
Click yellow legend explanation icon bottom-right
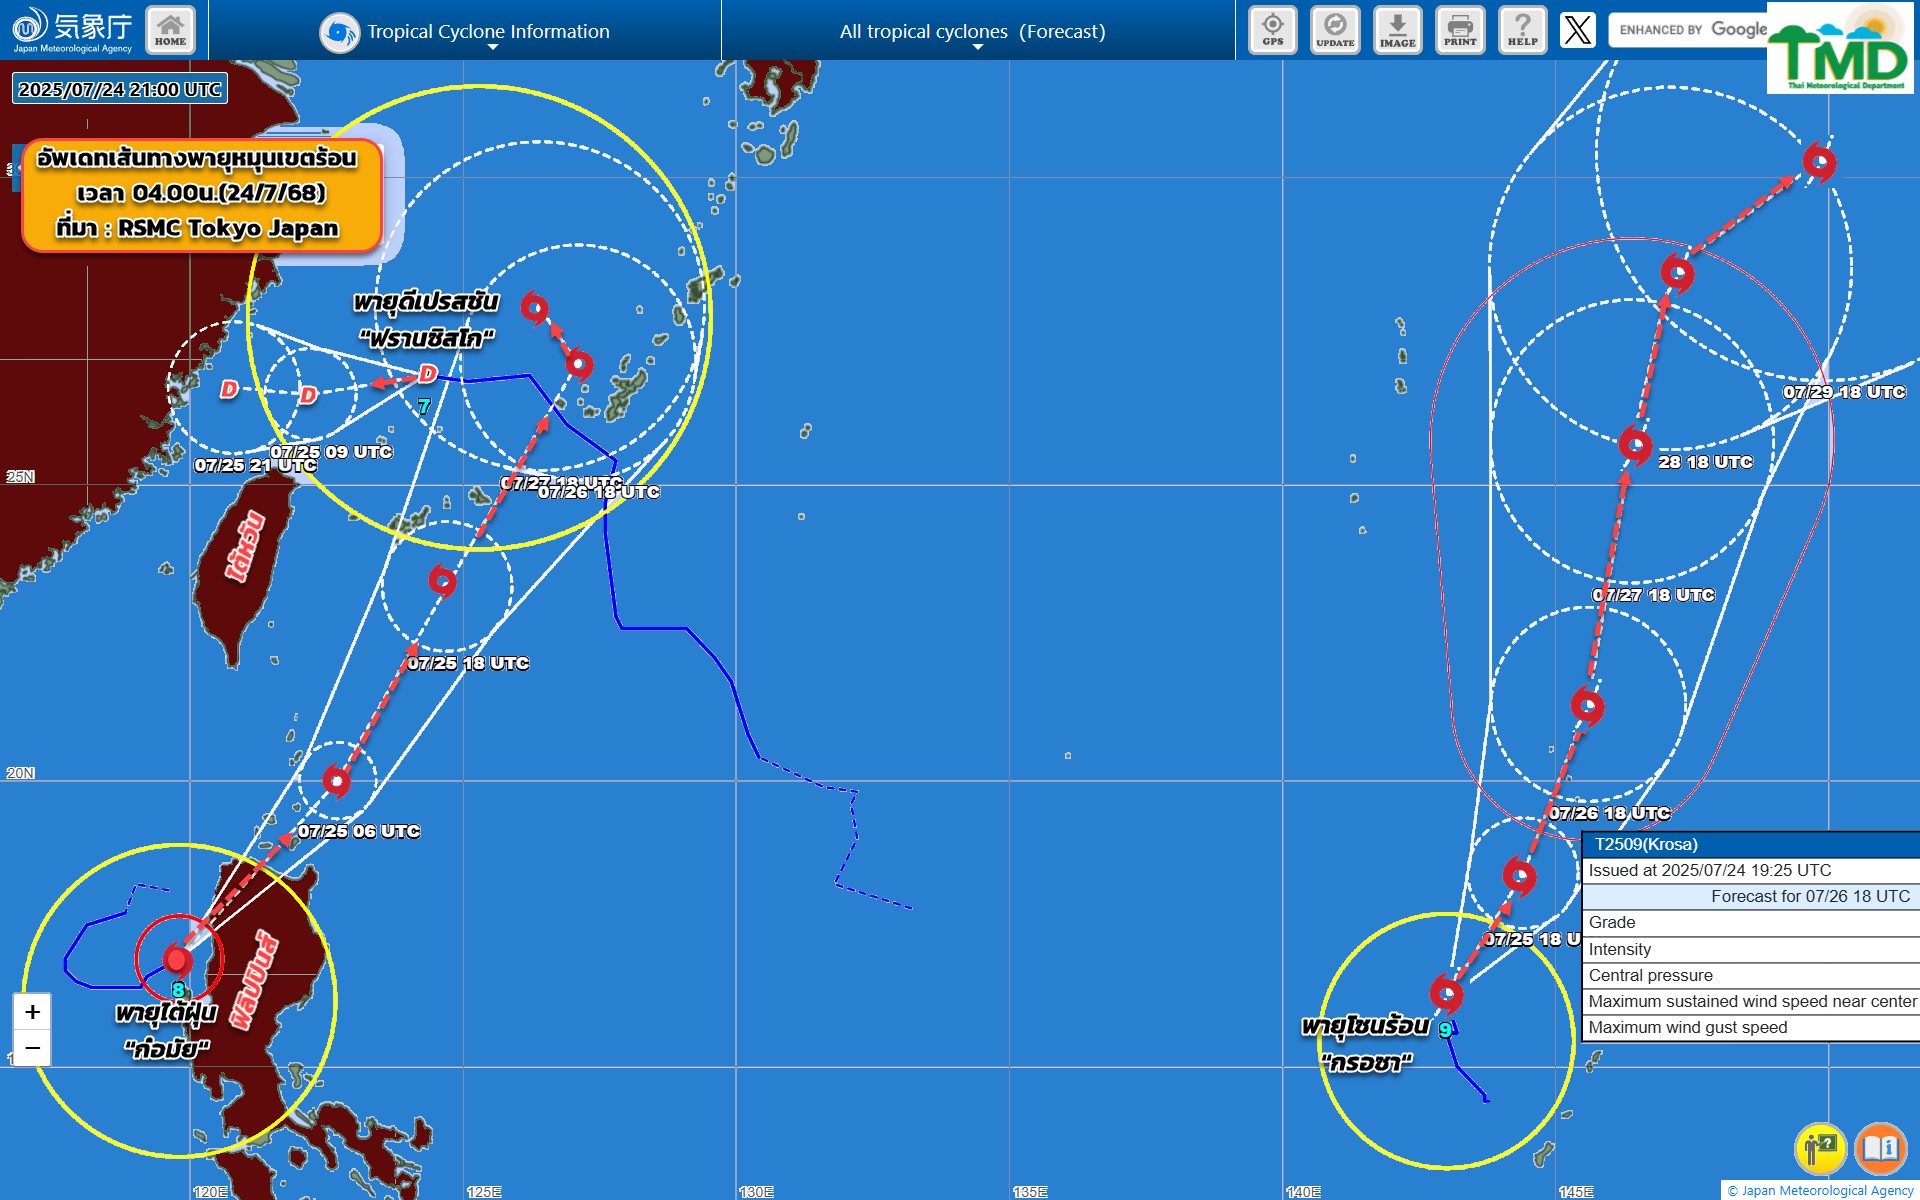coord(1820,1148)
